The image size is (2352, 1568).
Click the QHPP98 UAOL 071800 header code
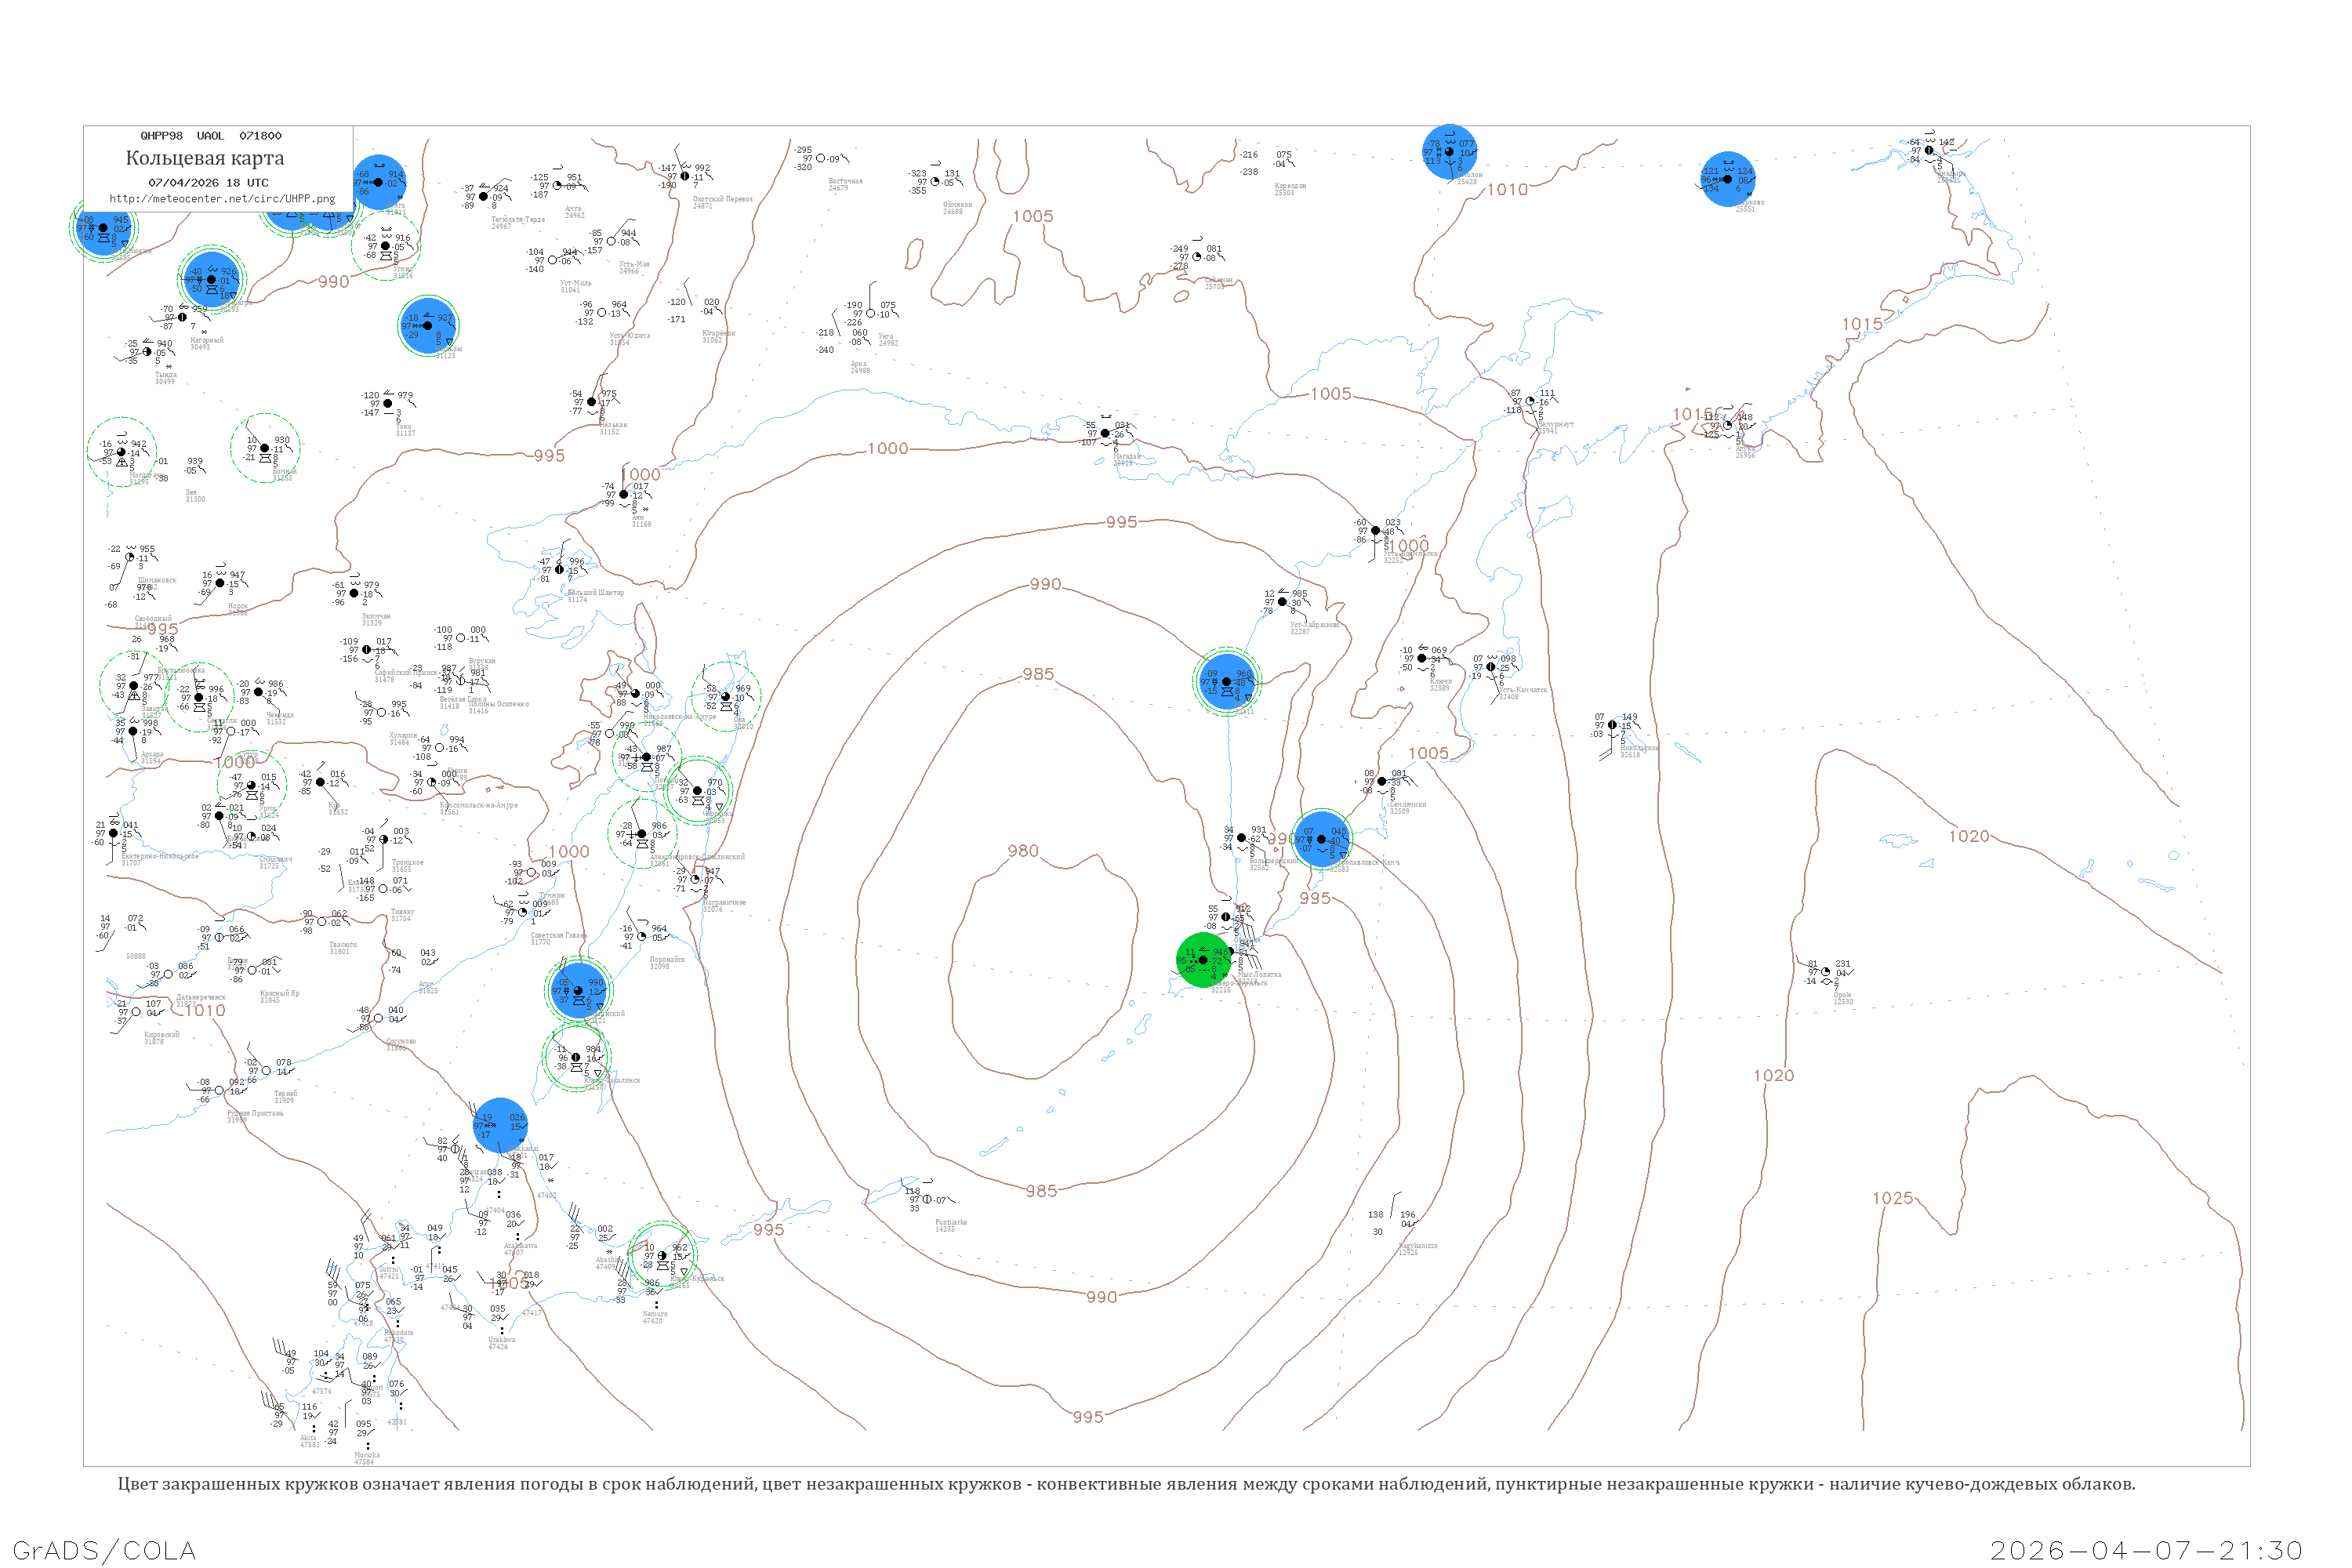point(211,136)
